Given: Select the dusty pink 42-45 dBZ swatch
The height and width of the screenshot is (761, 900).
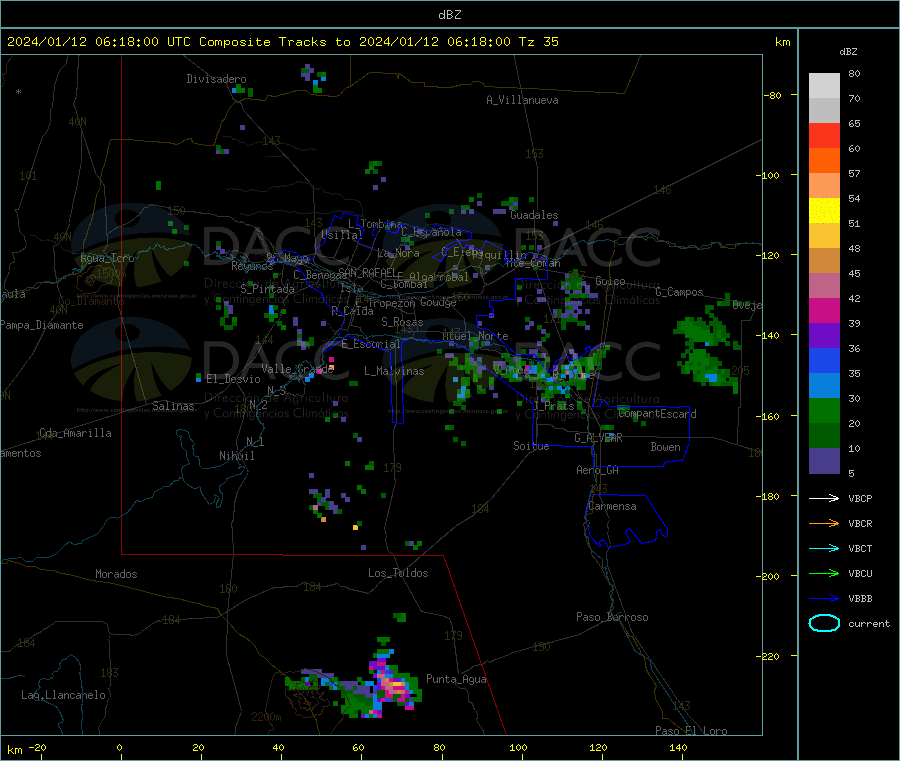Looking at the screenshot, I should point(824,286).
